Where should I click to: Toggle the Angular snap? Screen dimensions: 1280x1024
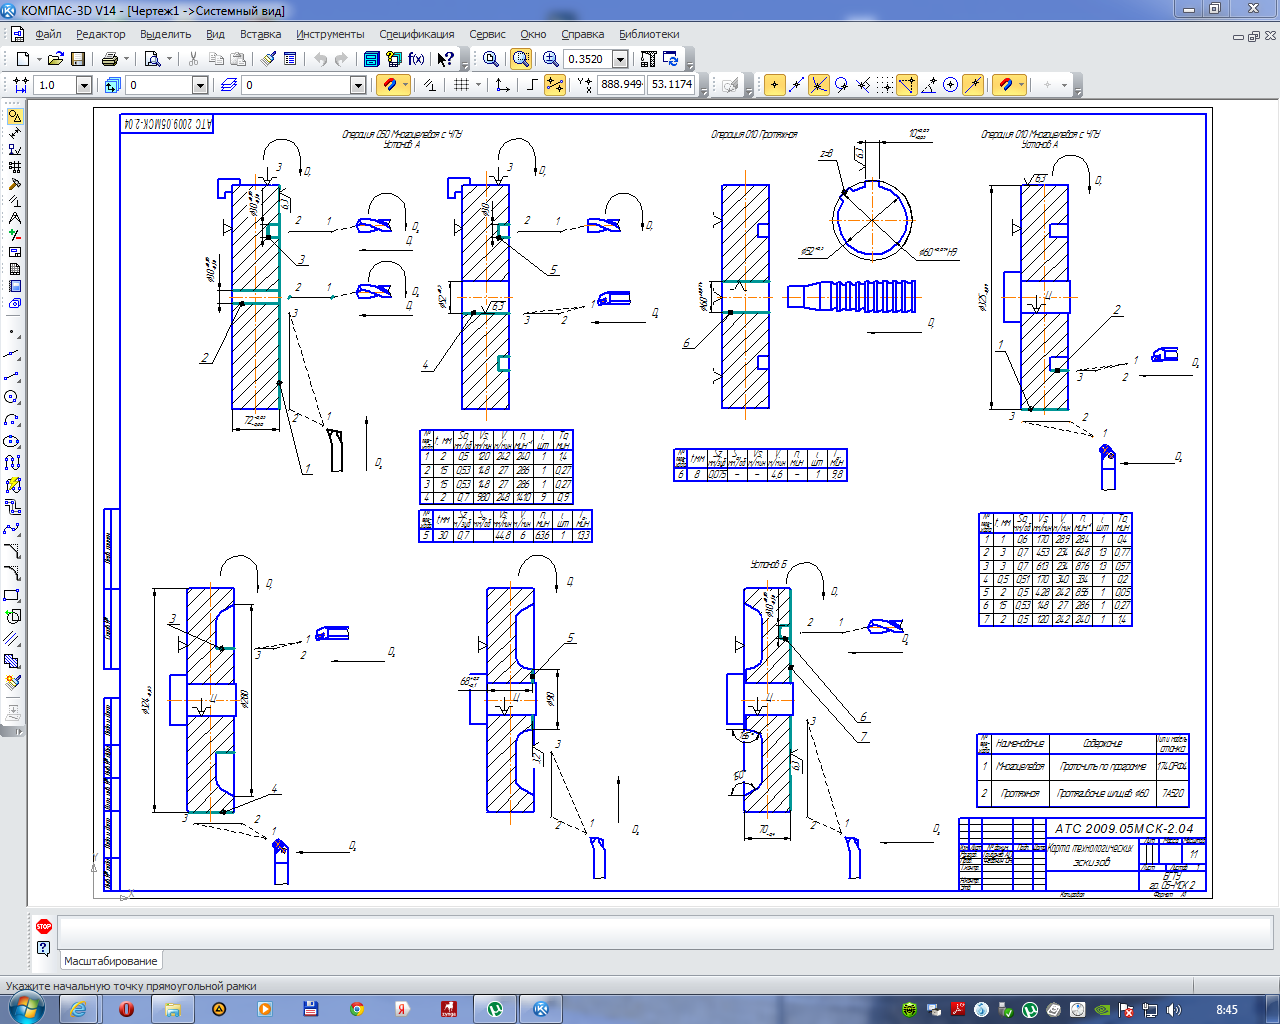coord(929,85)
